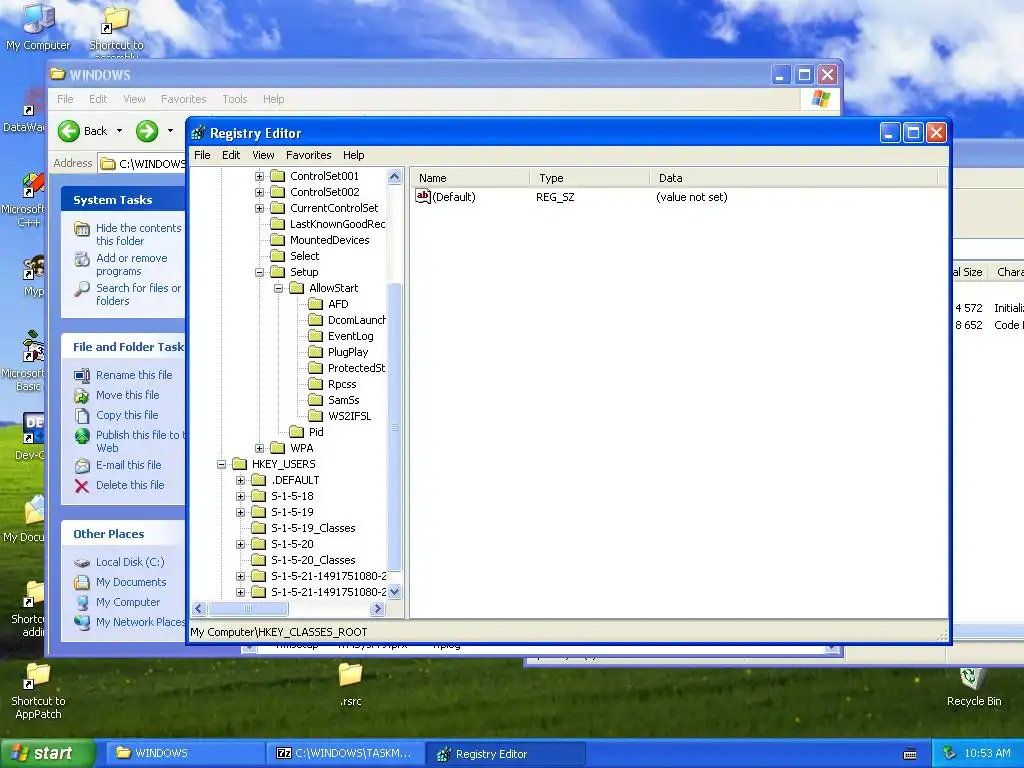
Task: Select the Pid key folder icon
Action: point(297,432)
